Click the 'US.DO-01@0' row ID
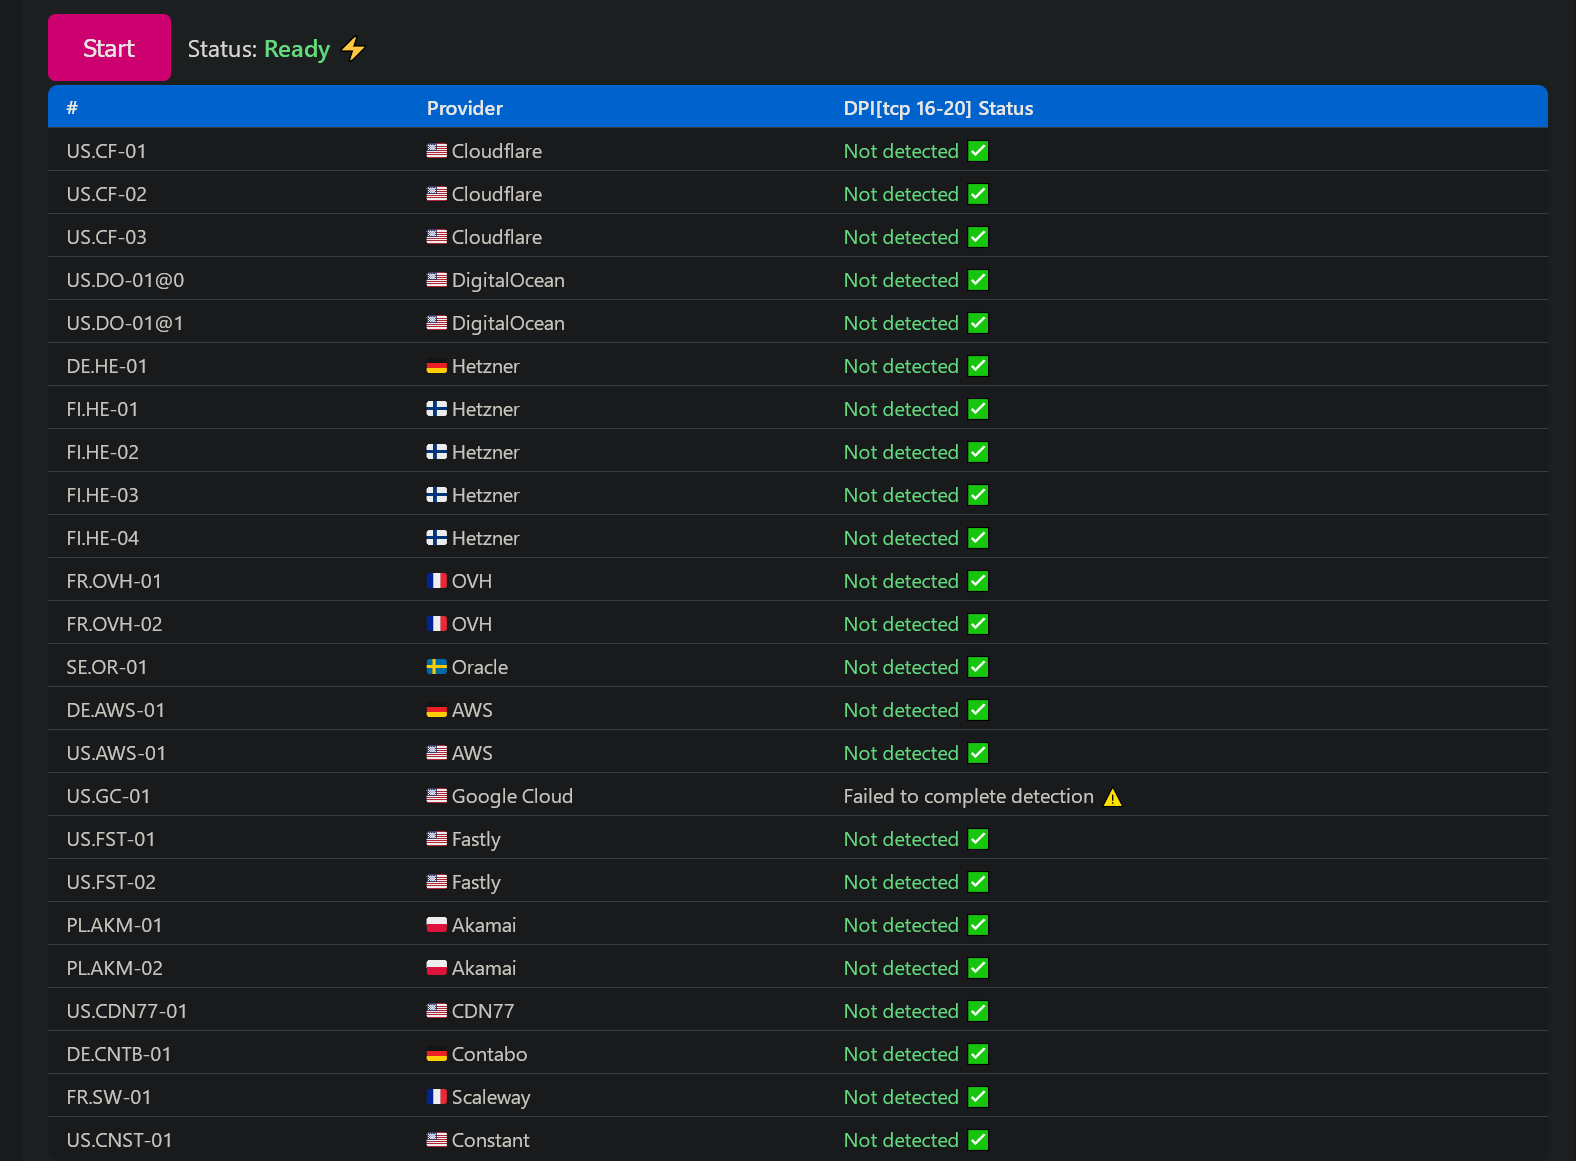The height and width of the screenshot is (1161, 1576). 125,280
